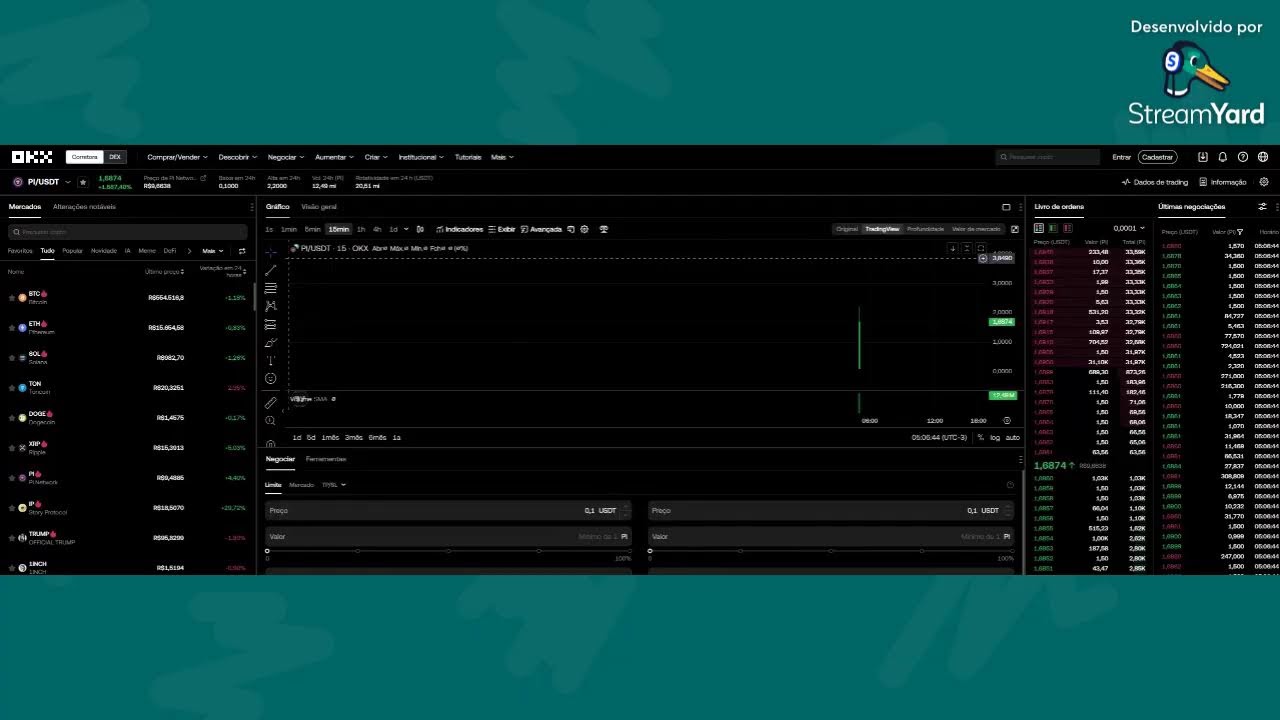The width and height of the screenshot is (1280, 720).
Task: Select the chart zoom-in tool
Action: pyautogui.click(x=271, y=420)
